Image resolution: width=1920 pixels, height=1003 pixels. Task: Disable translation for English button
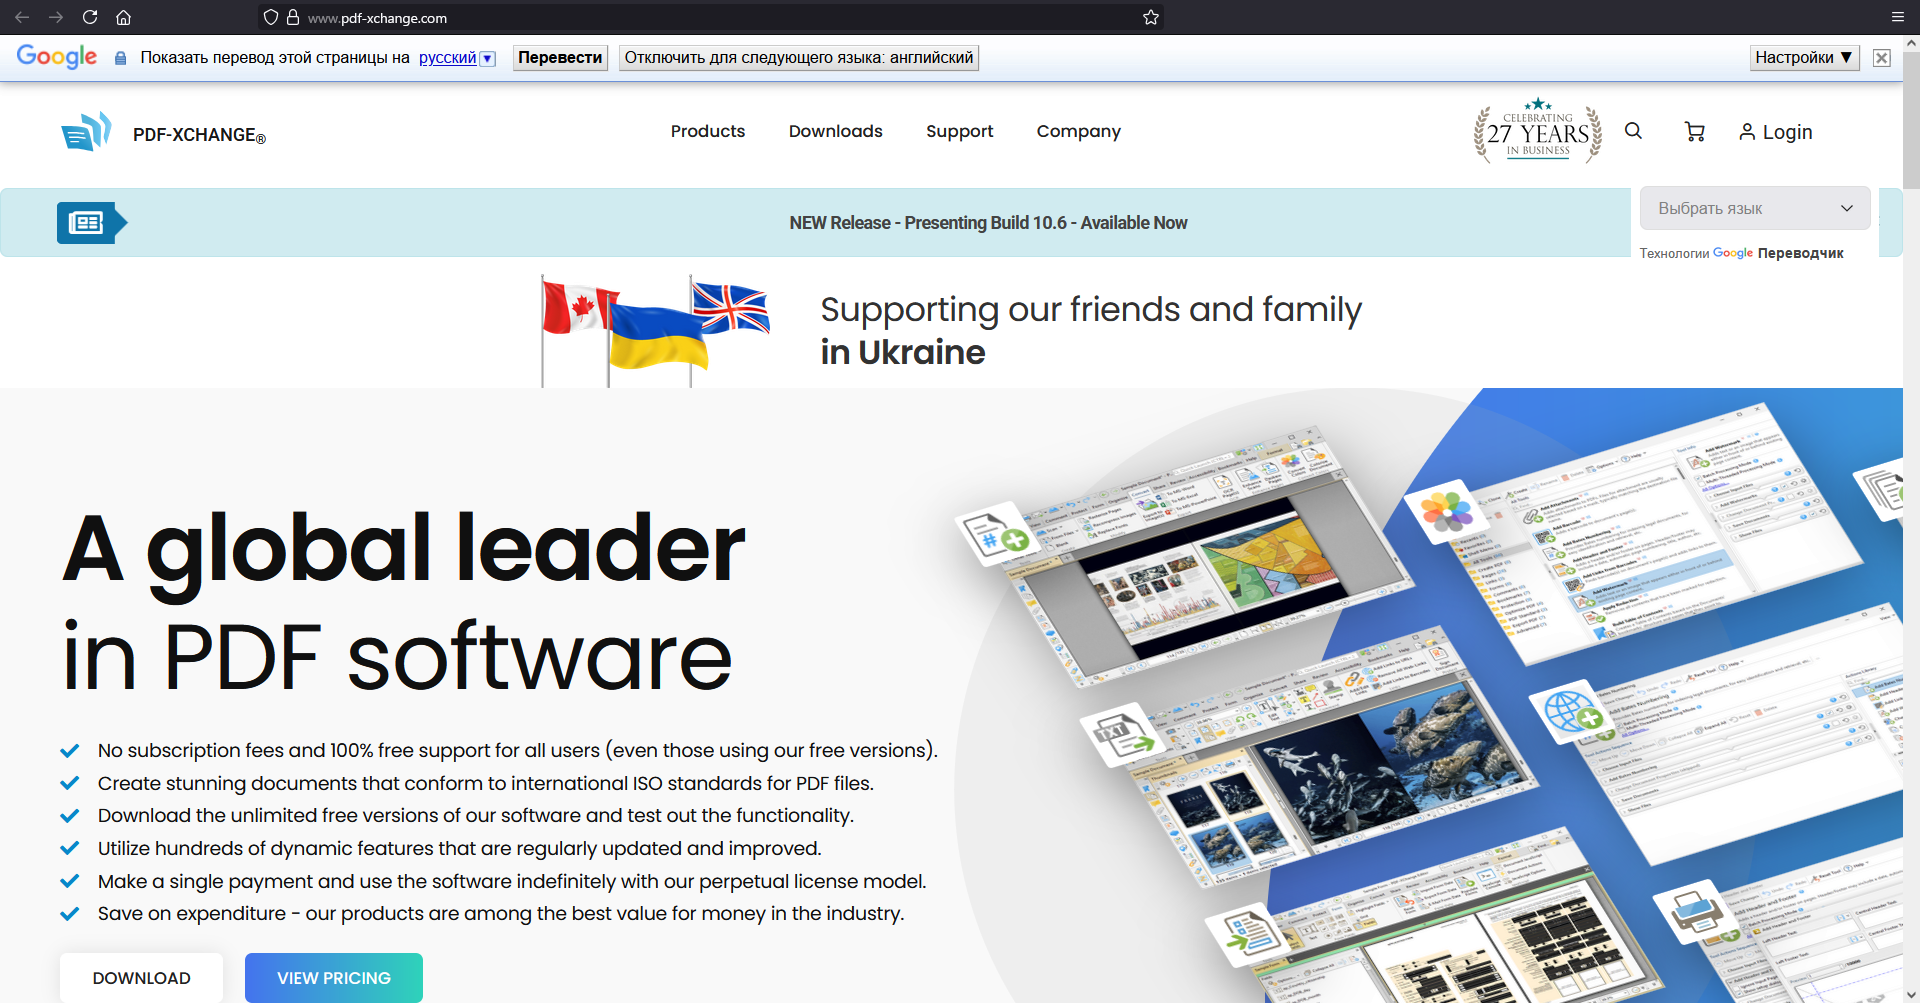[x=799, y=58]
